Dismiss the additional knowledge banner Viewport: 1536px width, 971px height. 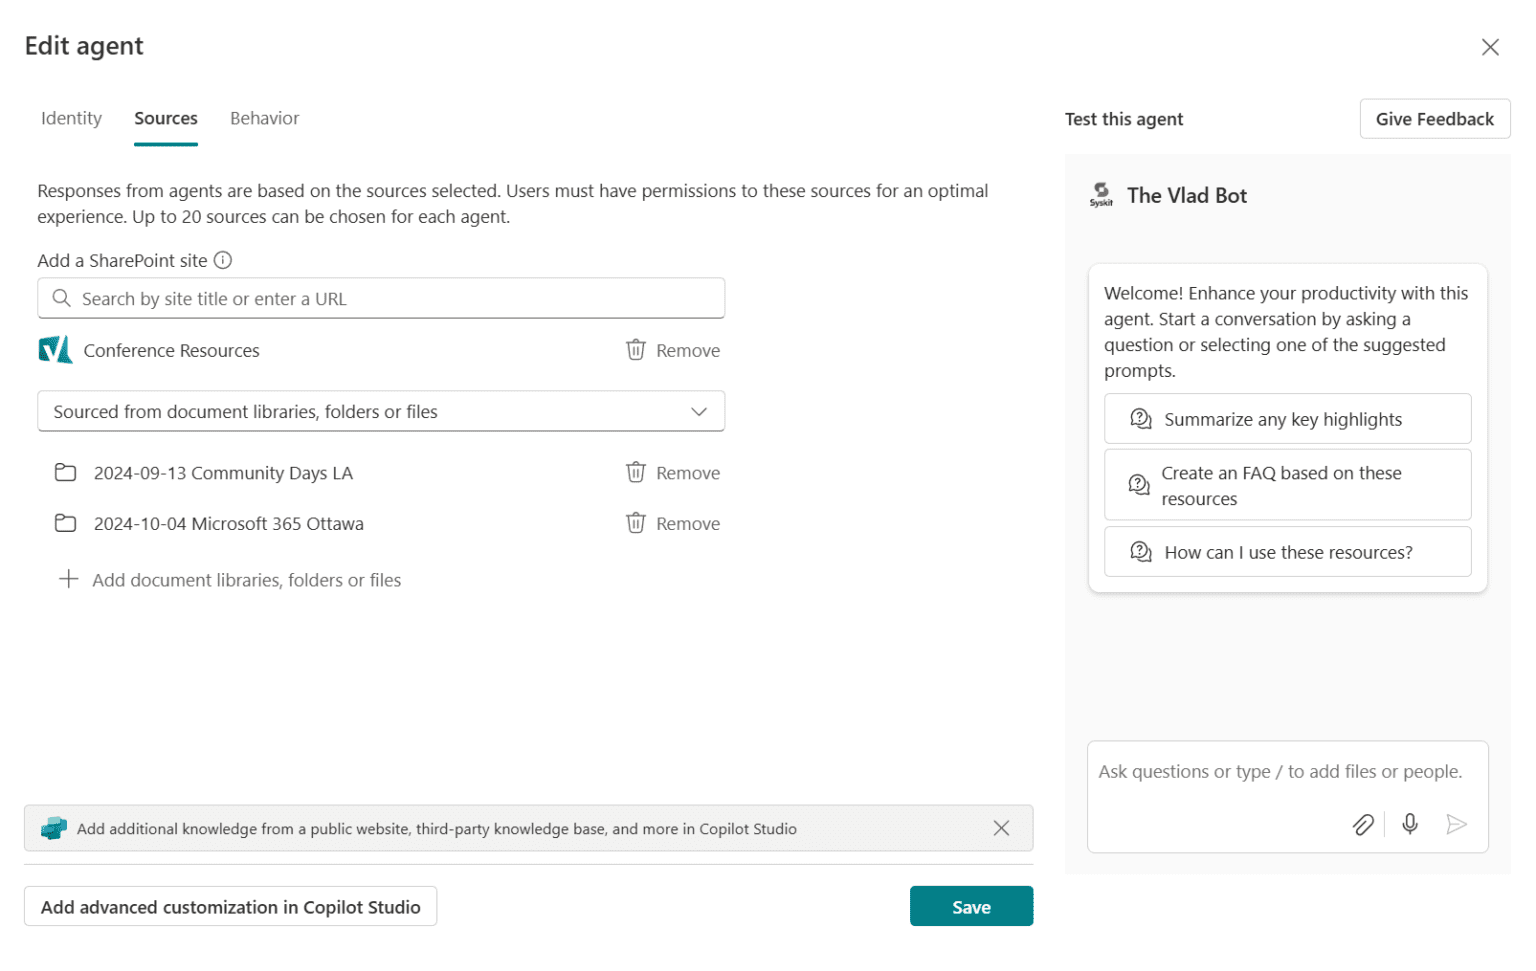tap(1001, 828)
